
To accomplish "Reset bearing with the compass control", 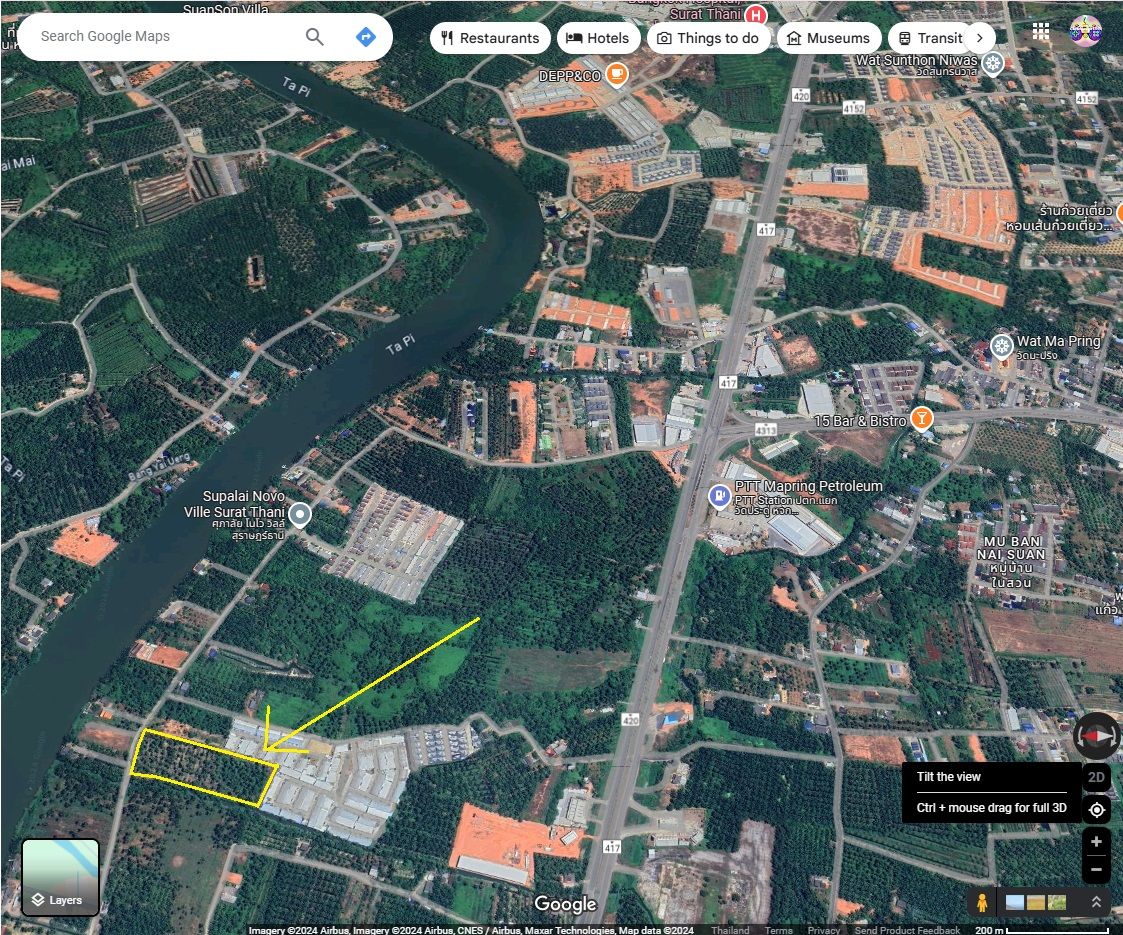I will 1096,735.
